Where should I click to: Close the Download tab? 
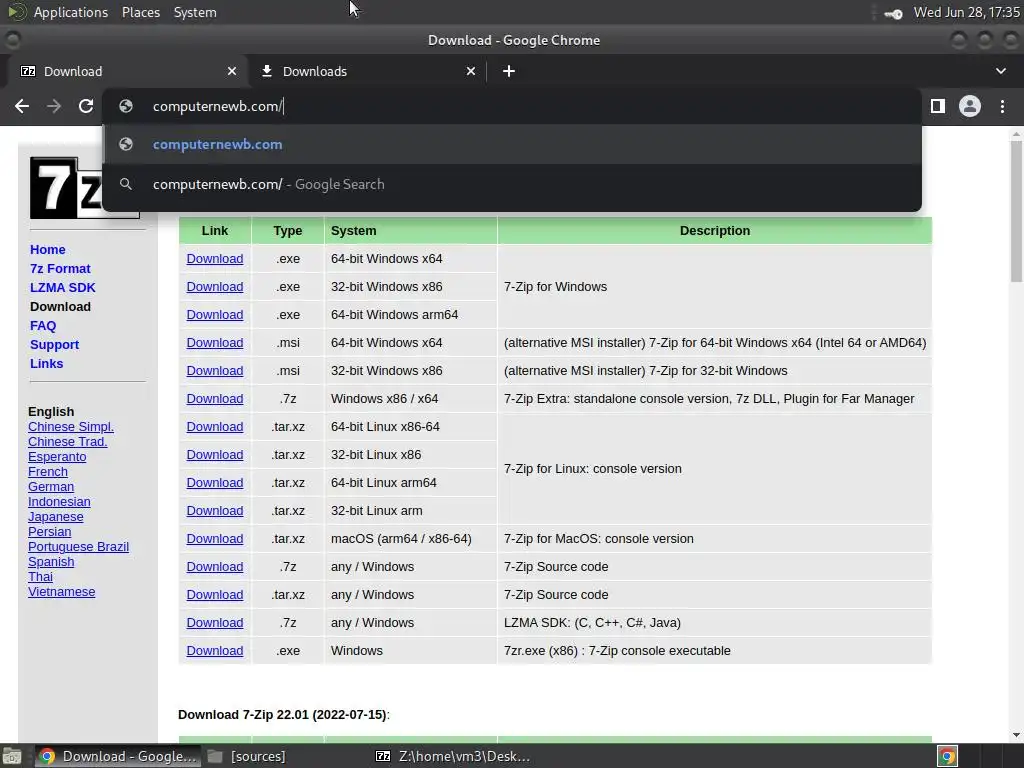coord(232,71)
